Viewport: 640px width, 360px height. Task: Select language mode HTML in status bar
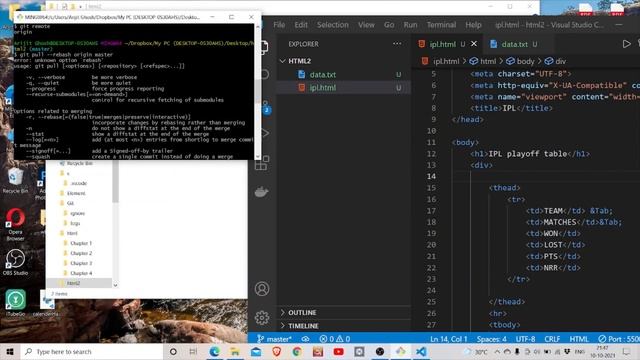pyautogui.click(x=579, y=339)
